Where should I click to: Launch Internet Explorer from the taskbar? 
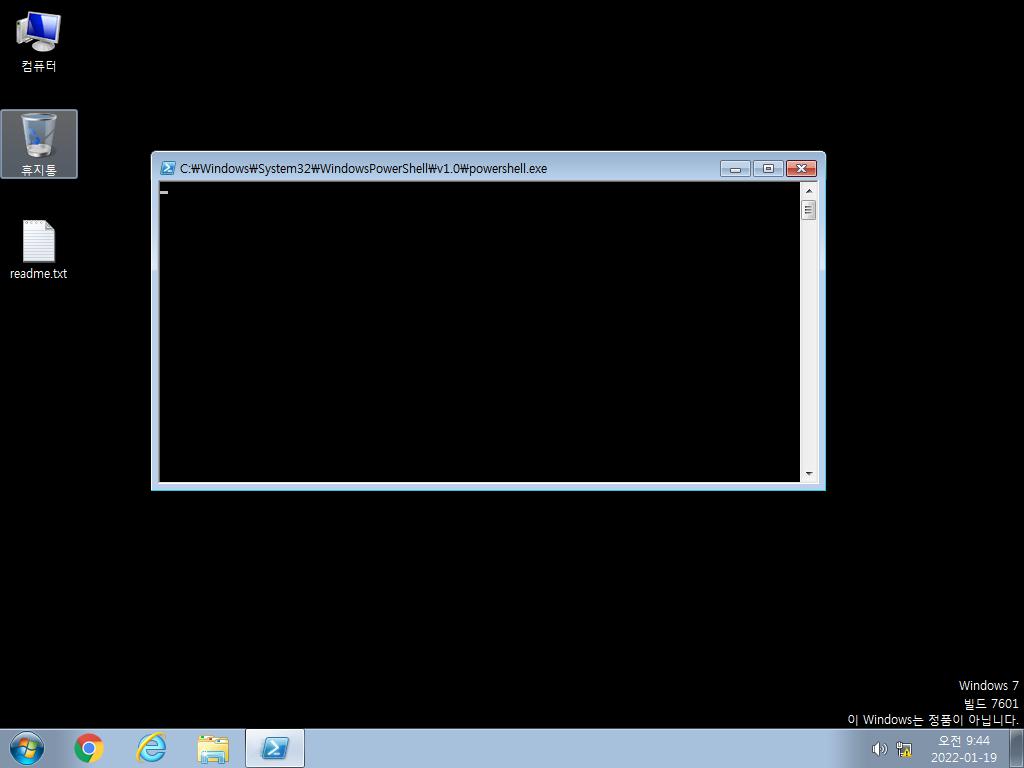pyautogui.click(x=151, y=748)
